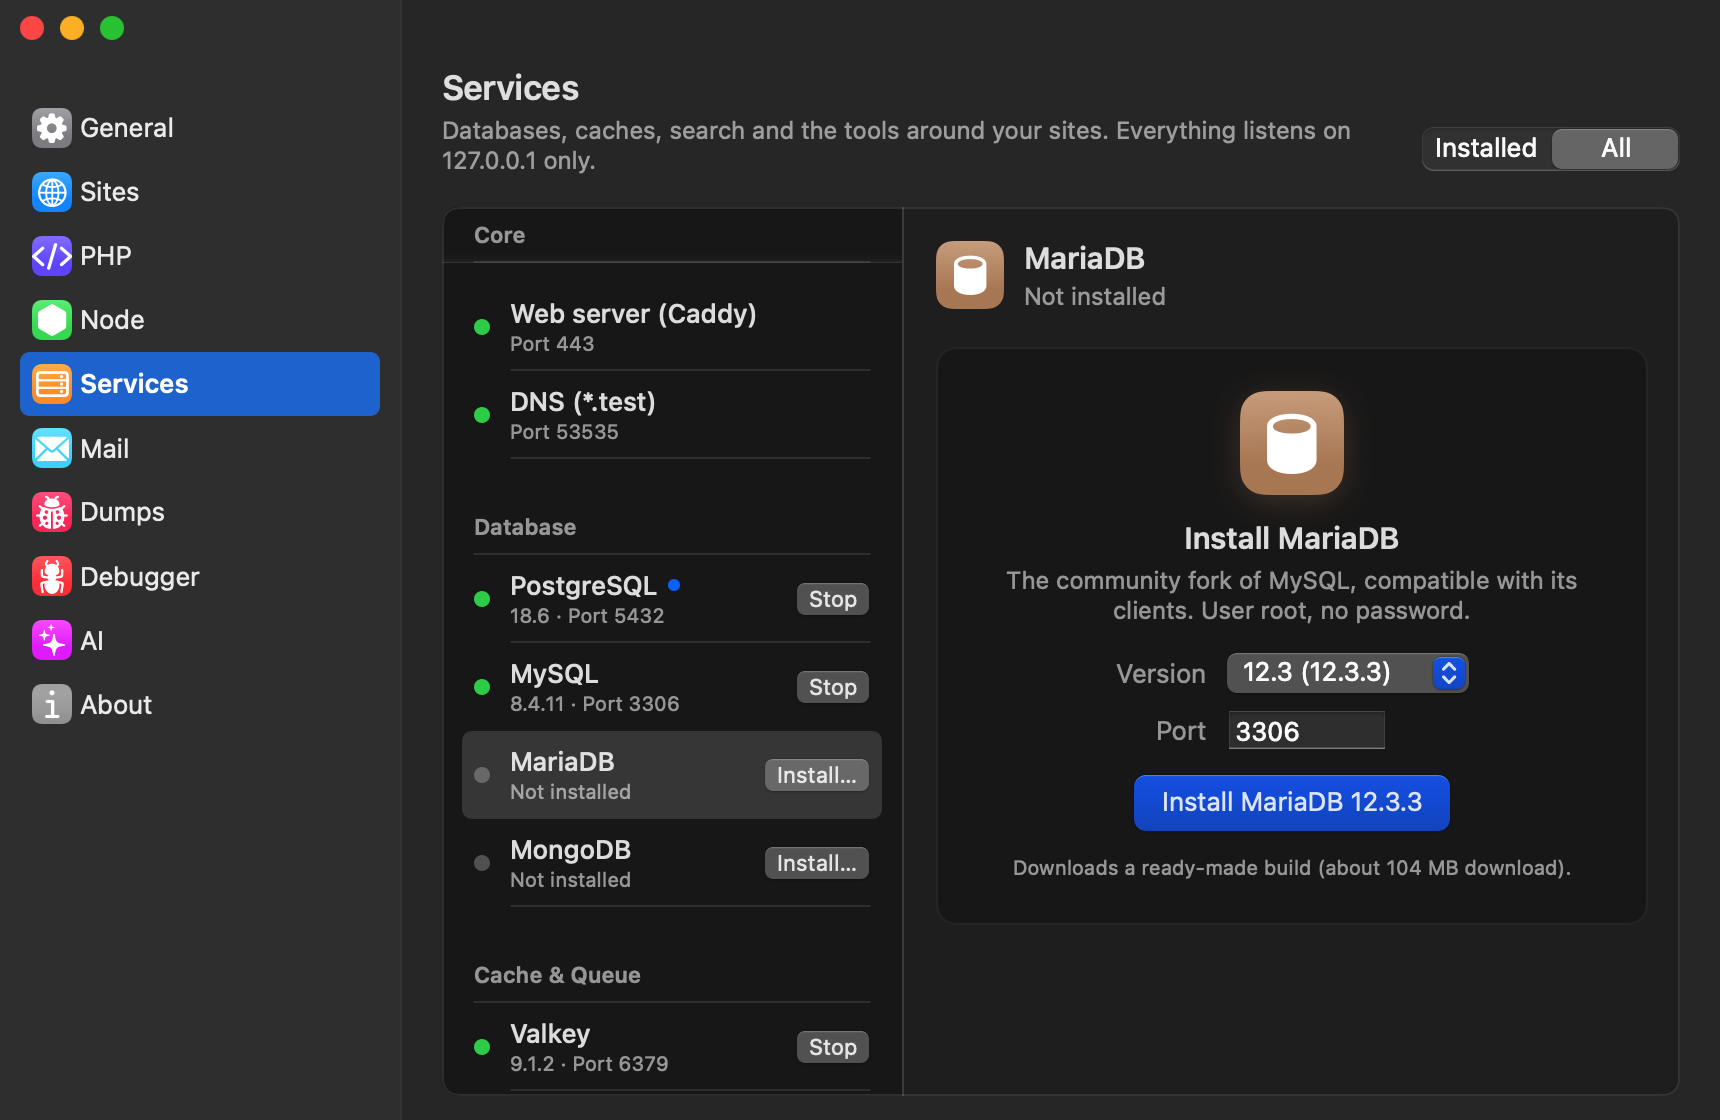The height and width of the screenshot is (1120, 1720).
Task: Click the Sites globe icon
Action: click(52, 192)
